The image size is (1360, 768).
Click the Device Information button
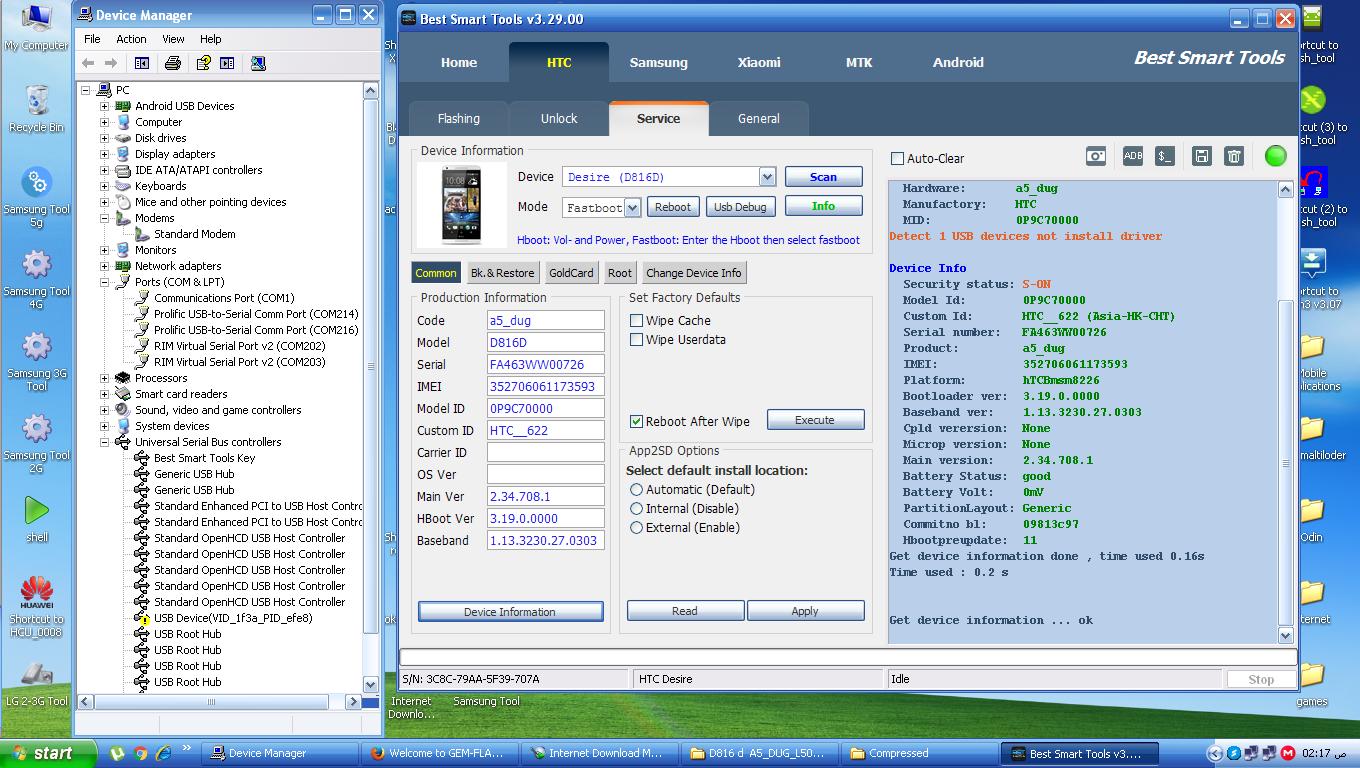(x=510, y=612)
